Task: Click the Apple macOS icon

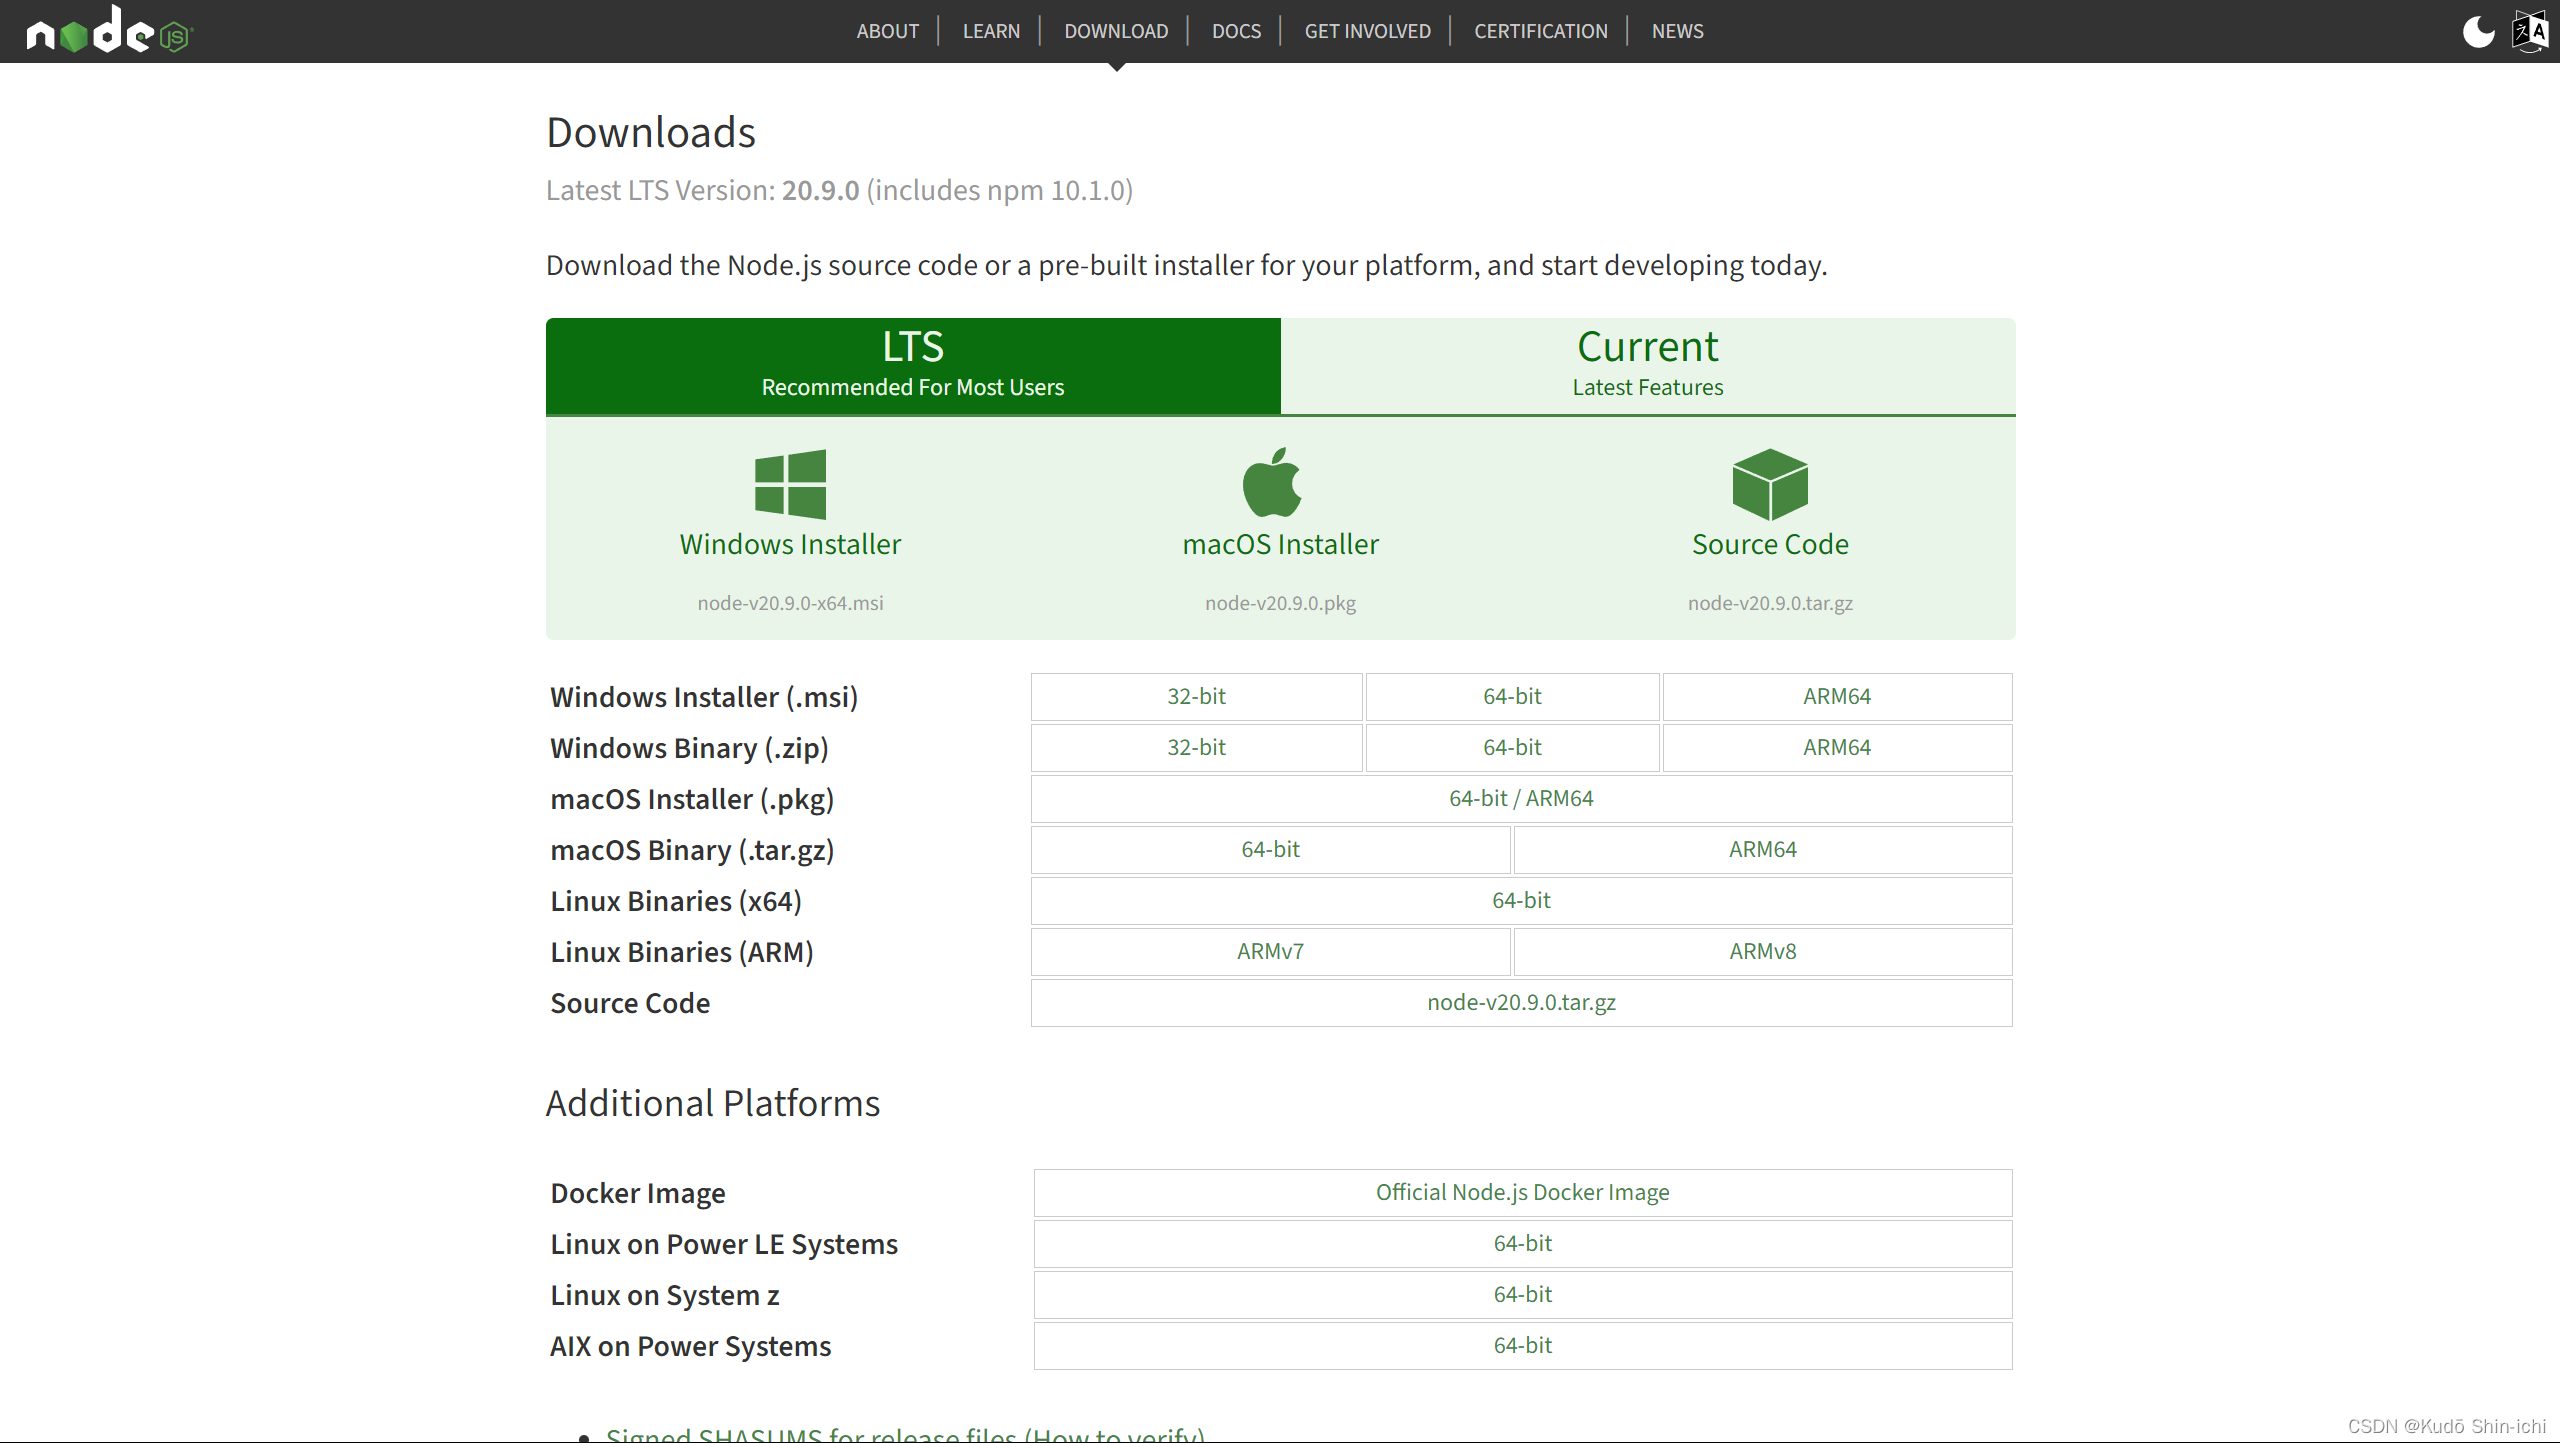Action: point(1271,483)
